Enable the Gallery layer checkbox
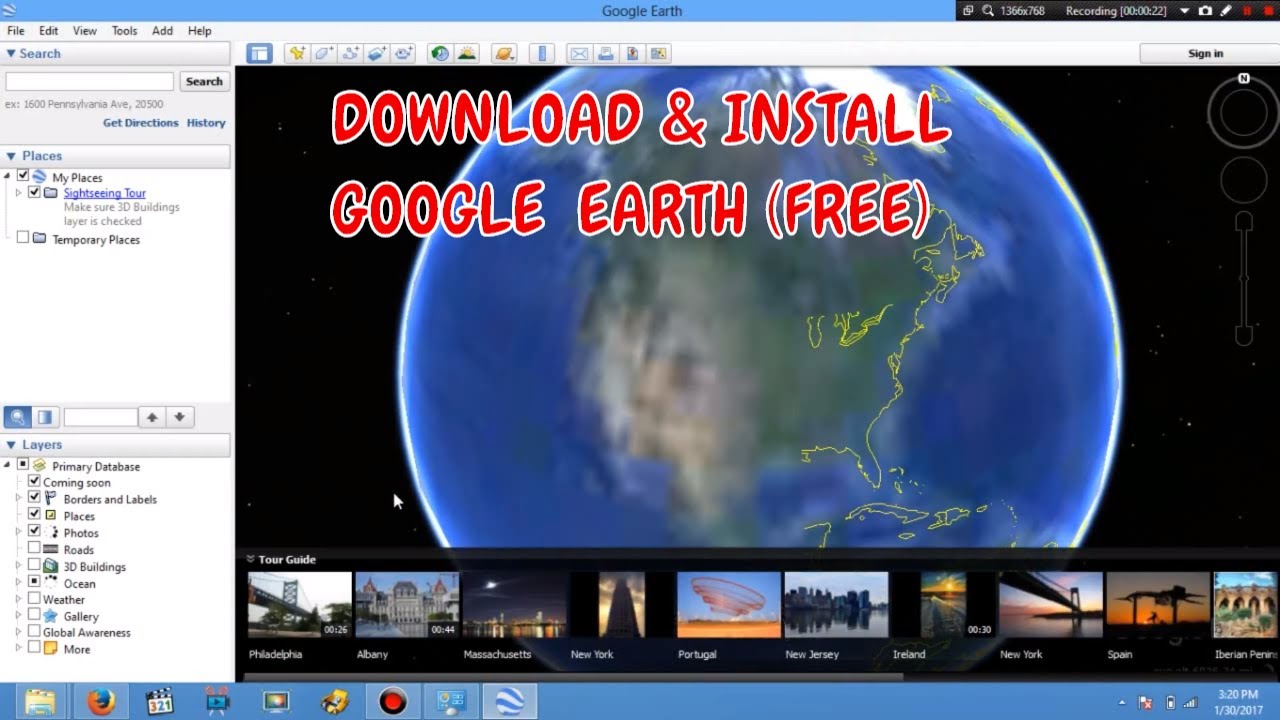 tap(35, 615)
